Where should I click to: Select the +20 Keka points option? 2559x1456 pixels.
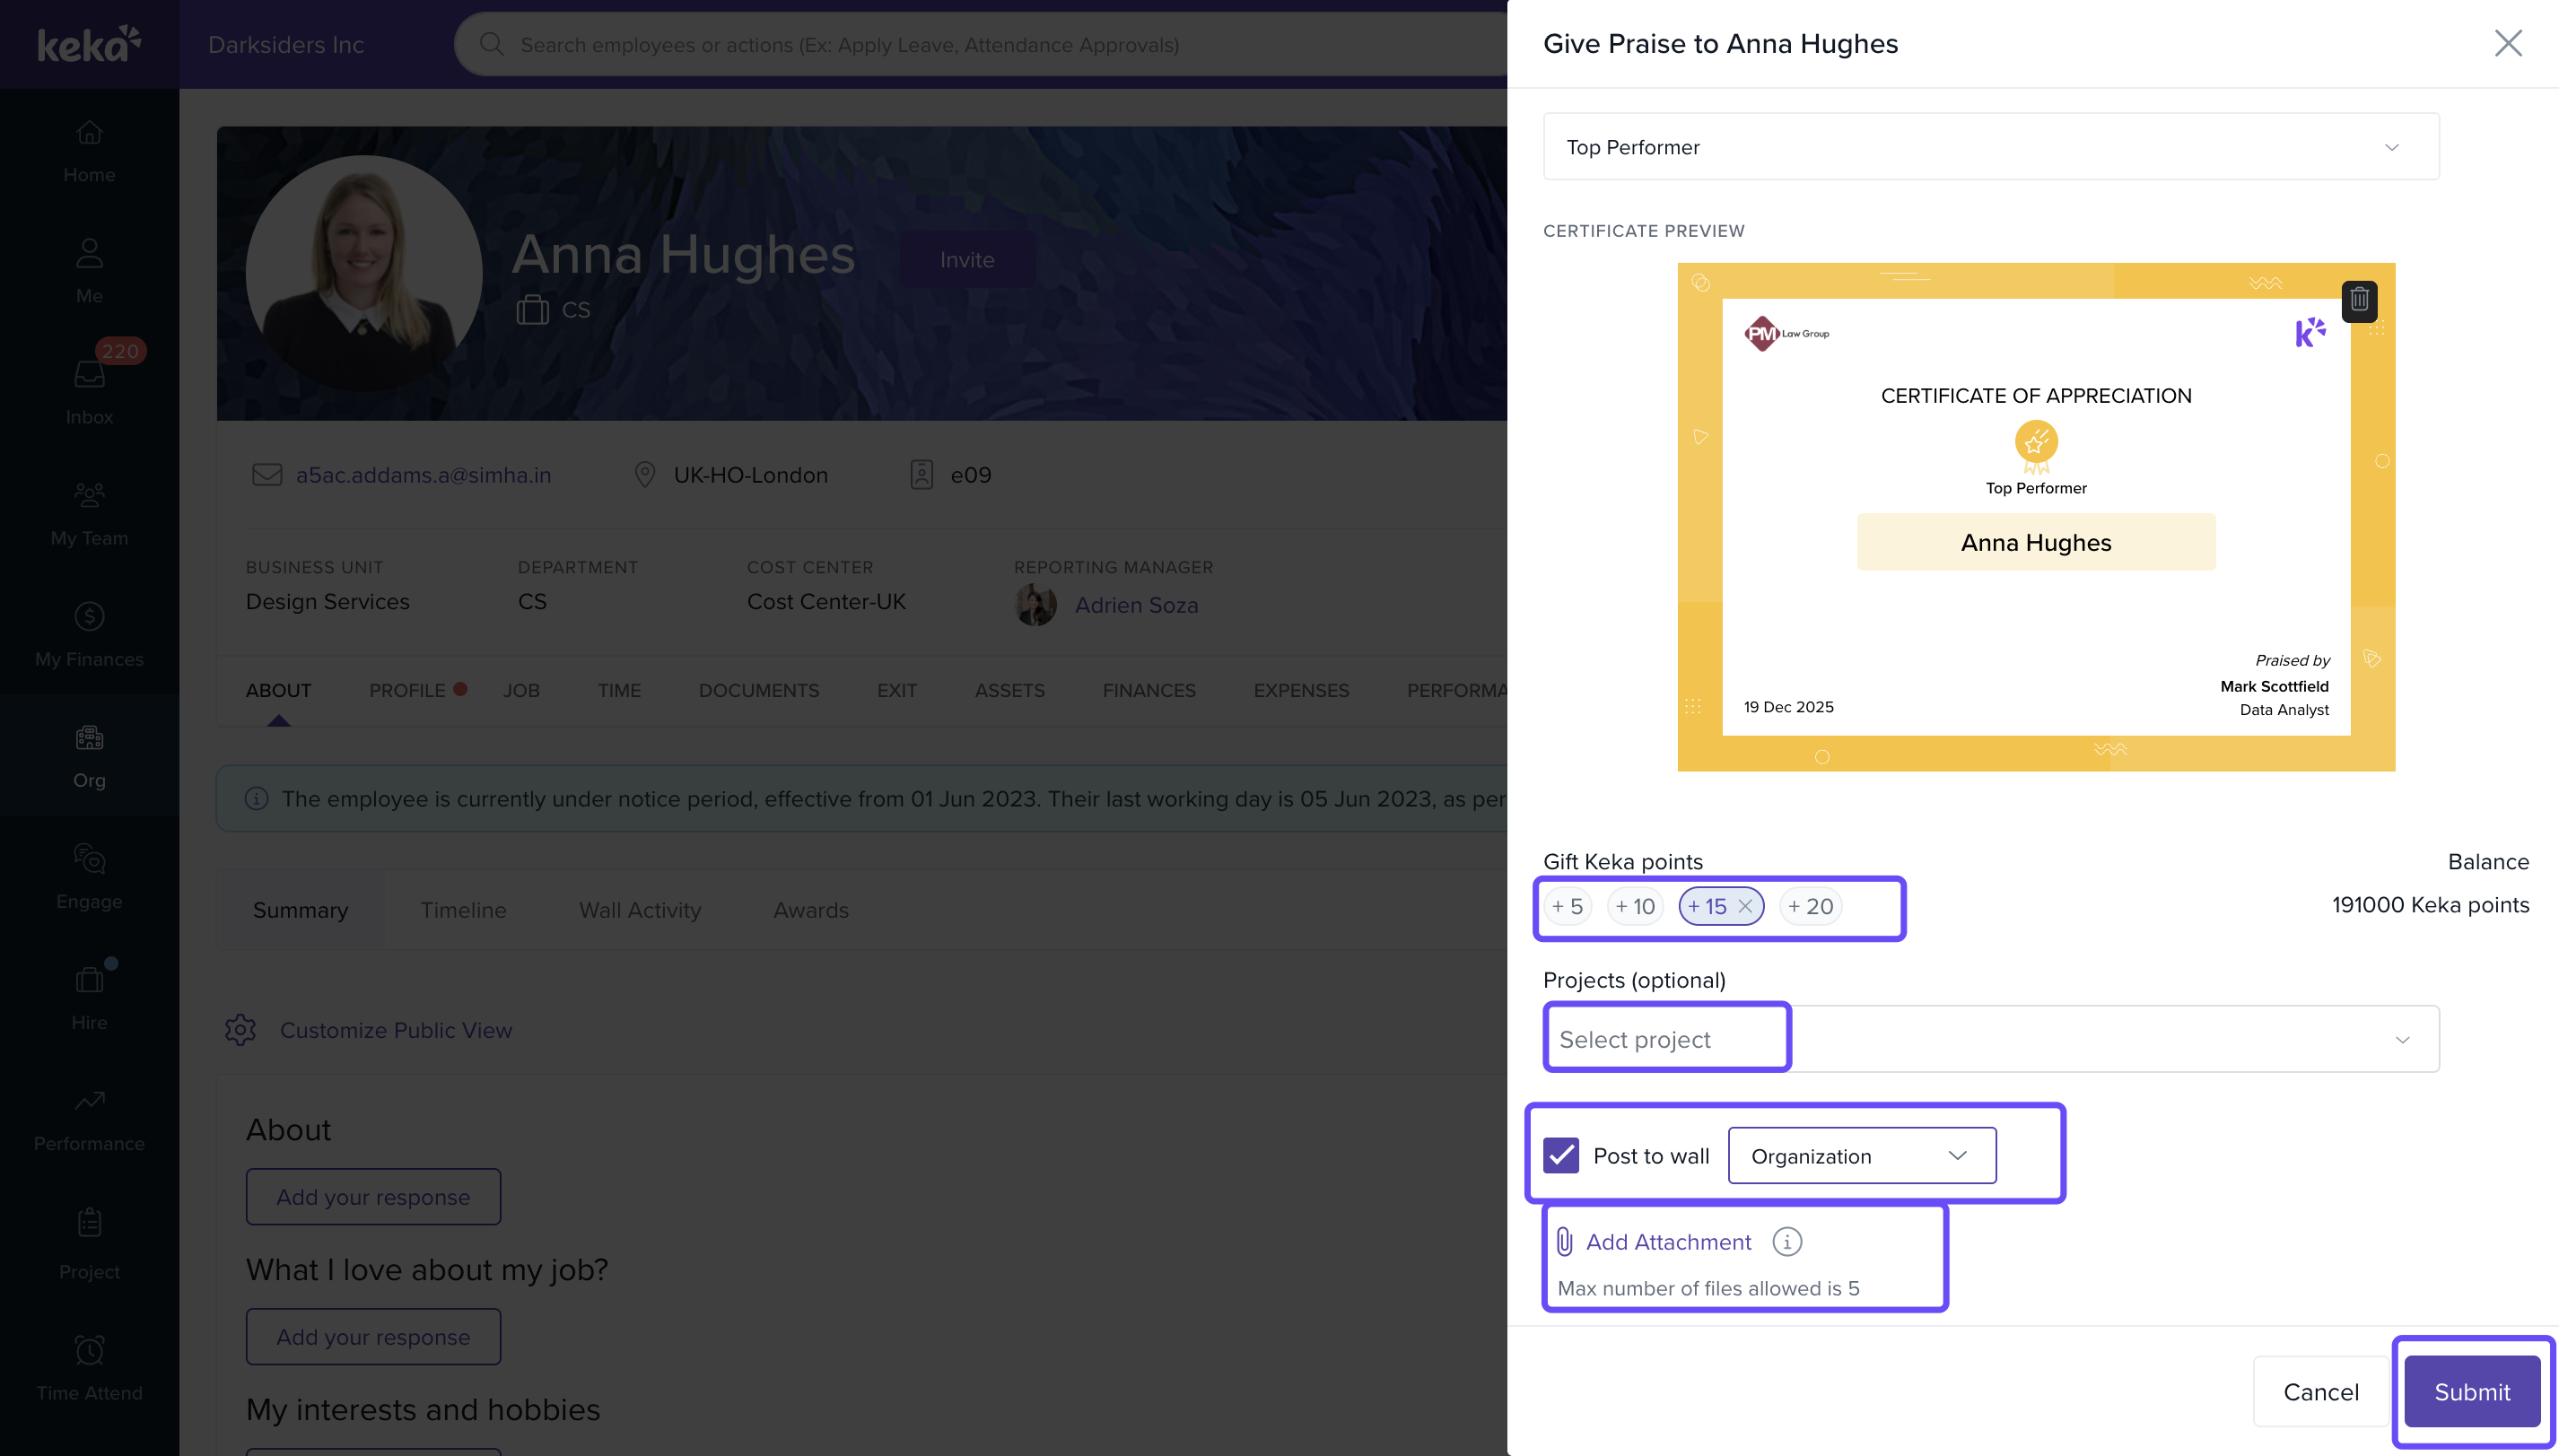(x=1810, y=906)
